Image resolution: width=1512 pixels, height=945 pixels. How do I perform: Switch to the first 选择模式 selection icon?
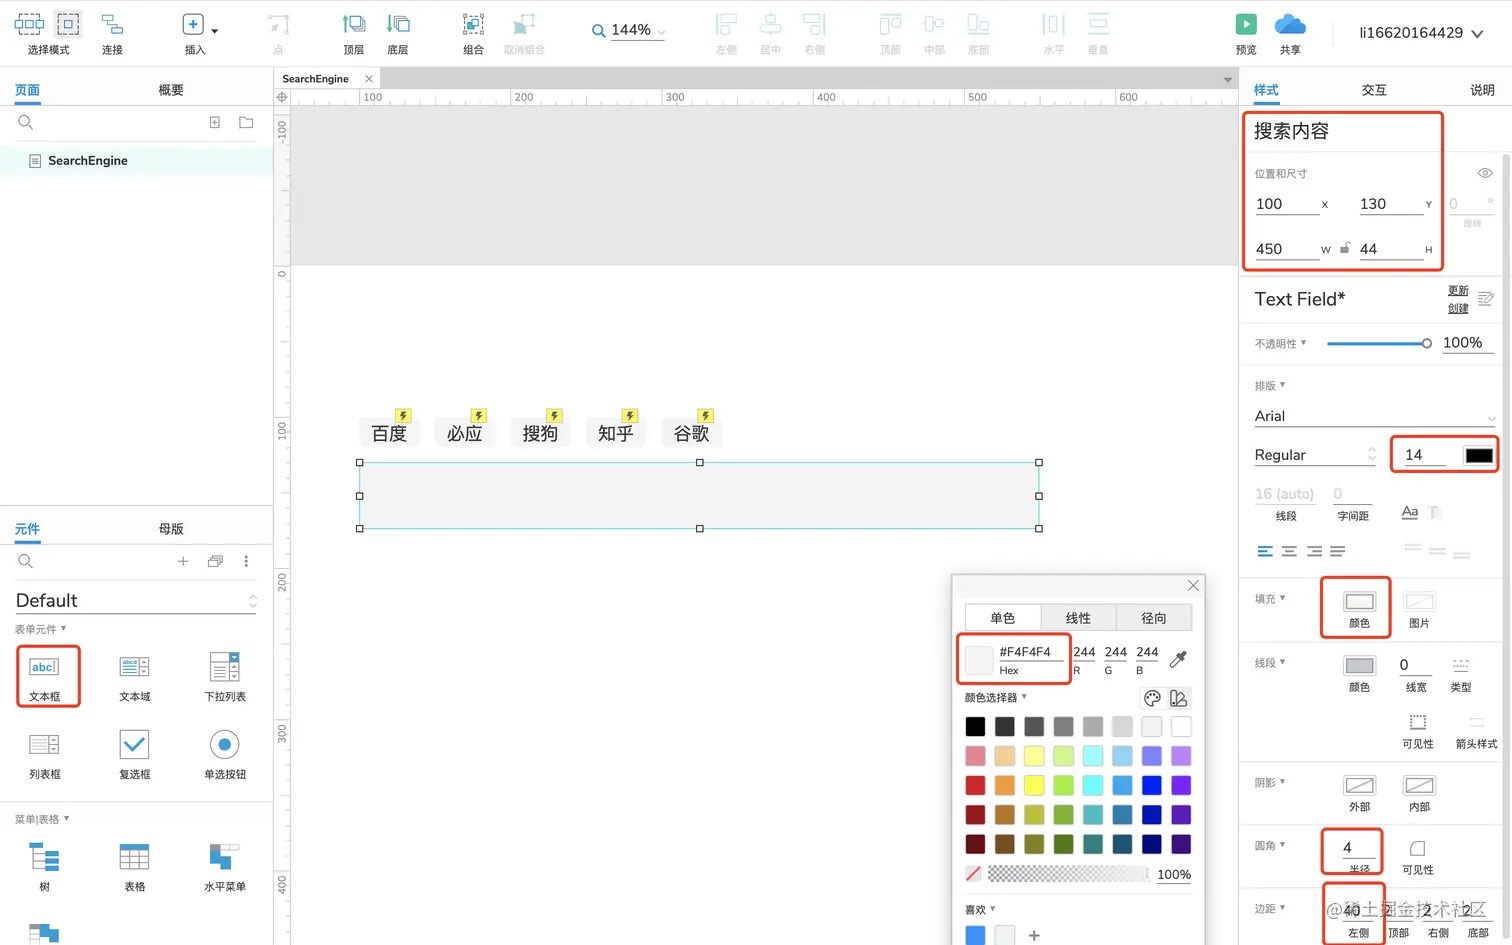29,24
